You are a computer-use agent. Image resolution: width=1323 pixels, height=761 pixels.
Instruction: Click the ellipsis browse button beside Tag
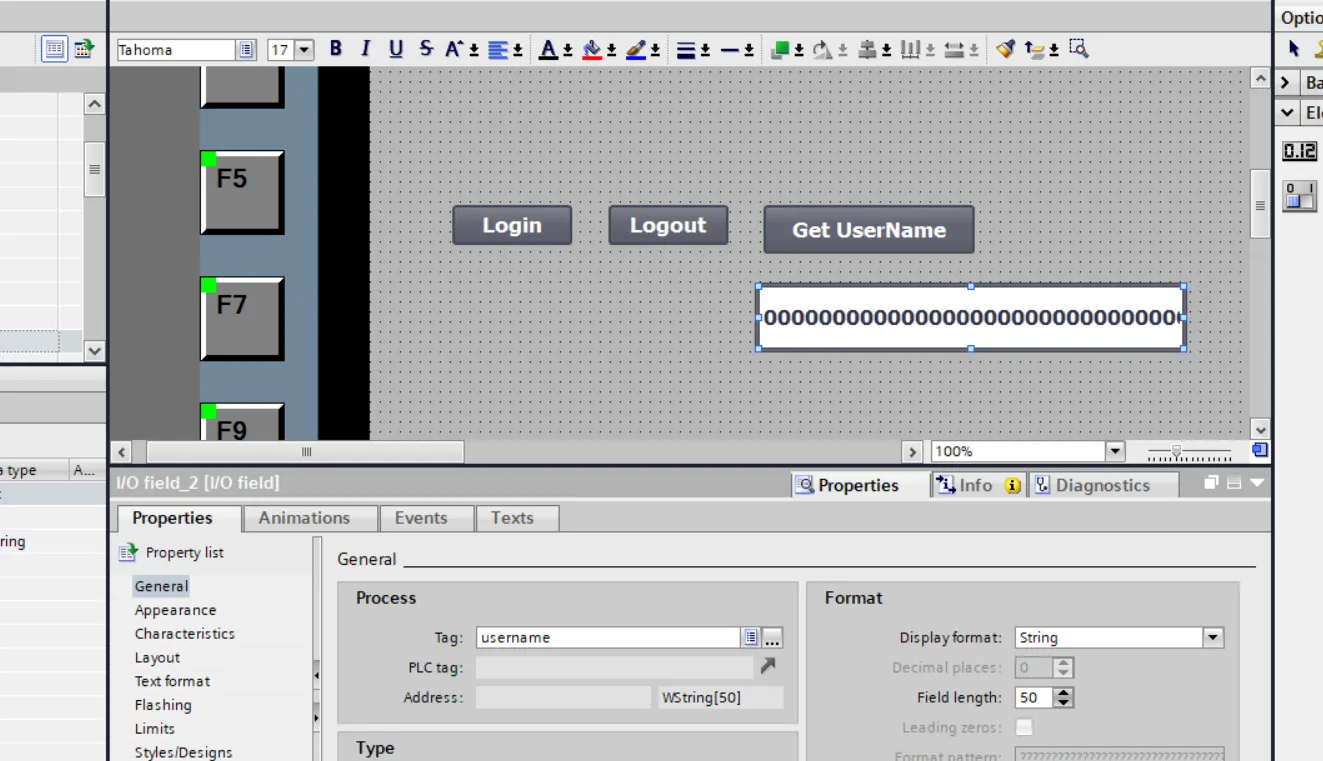point(772,638)
